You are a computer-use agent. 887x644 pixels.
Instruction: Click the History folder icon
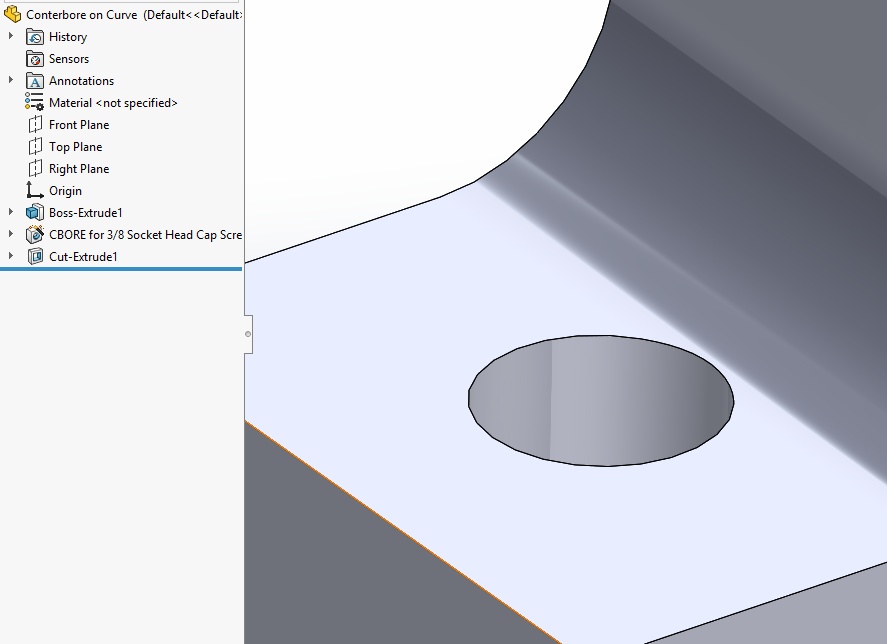[35, 37]
